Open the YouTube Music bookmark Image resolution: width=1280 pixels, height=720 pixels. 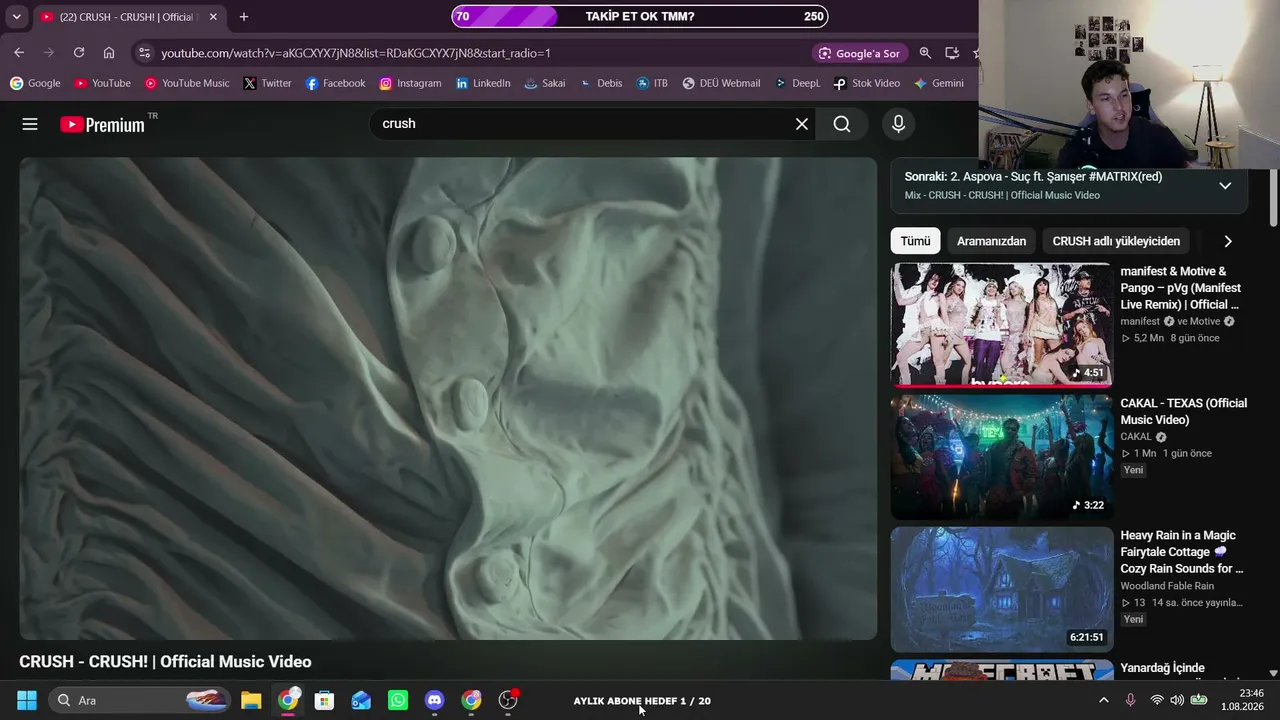pyautogui.click(x=187, y=83)
